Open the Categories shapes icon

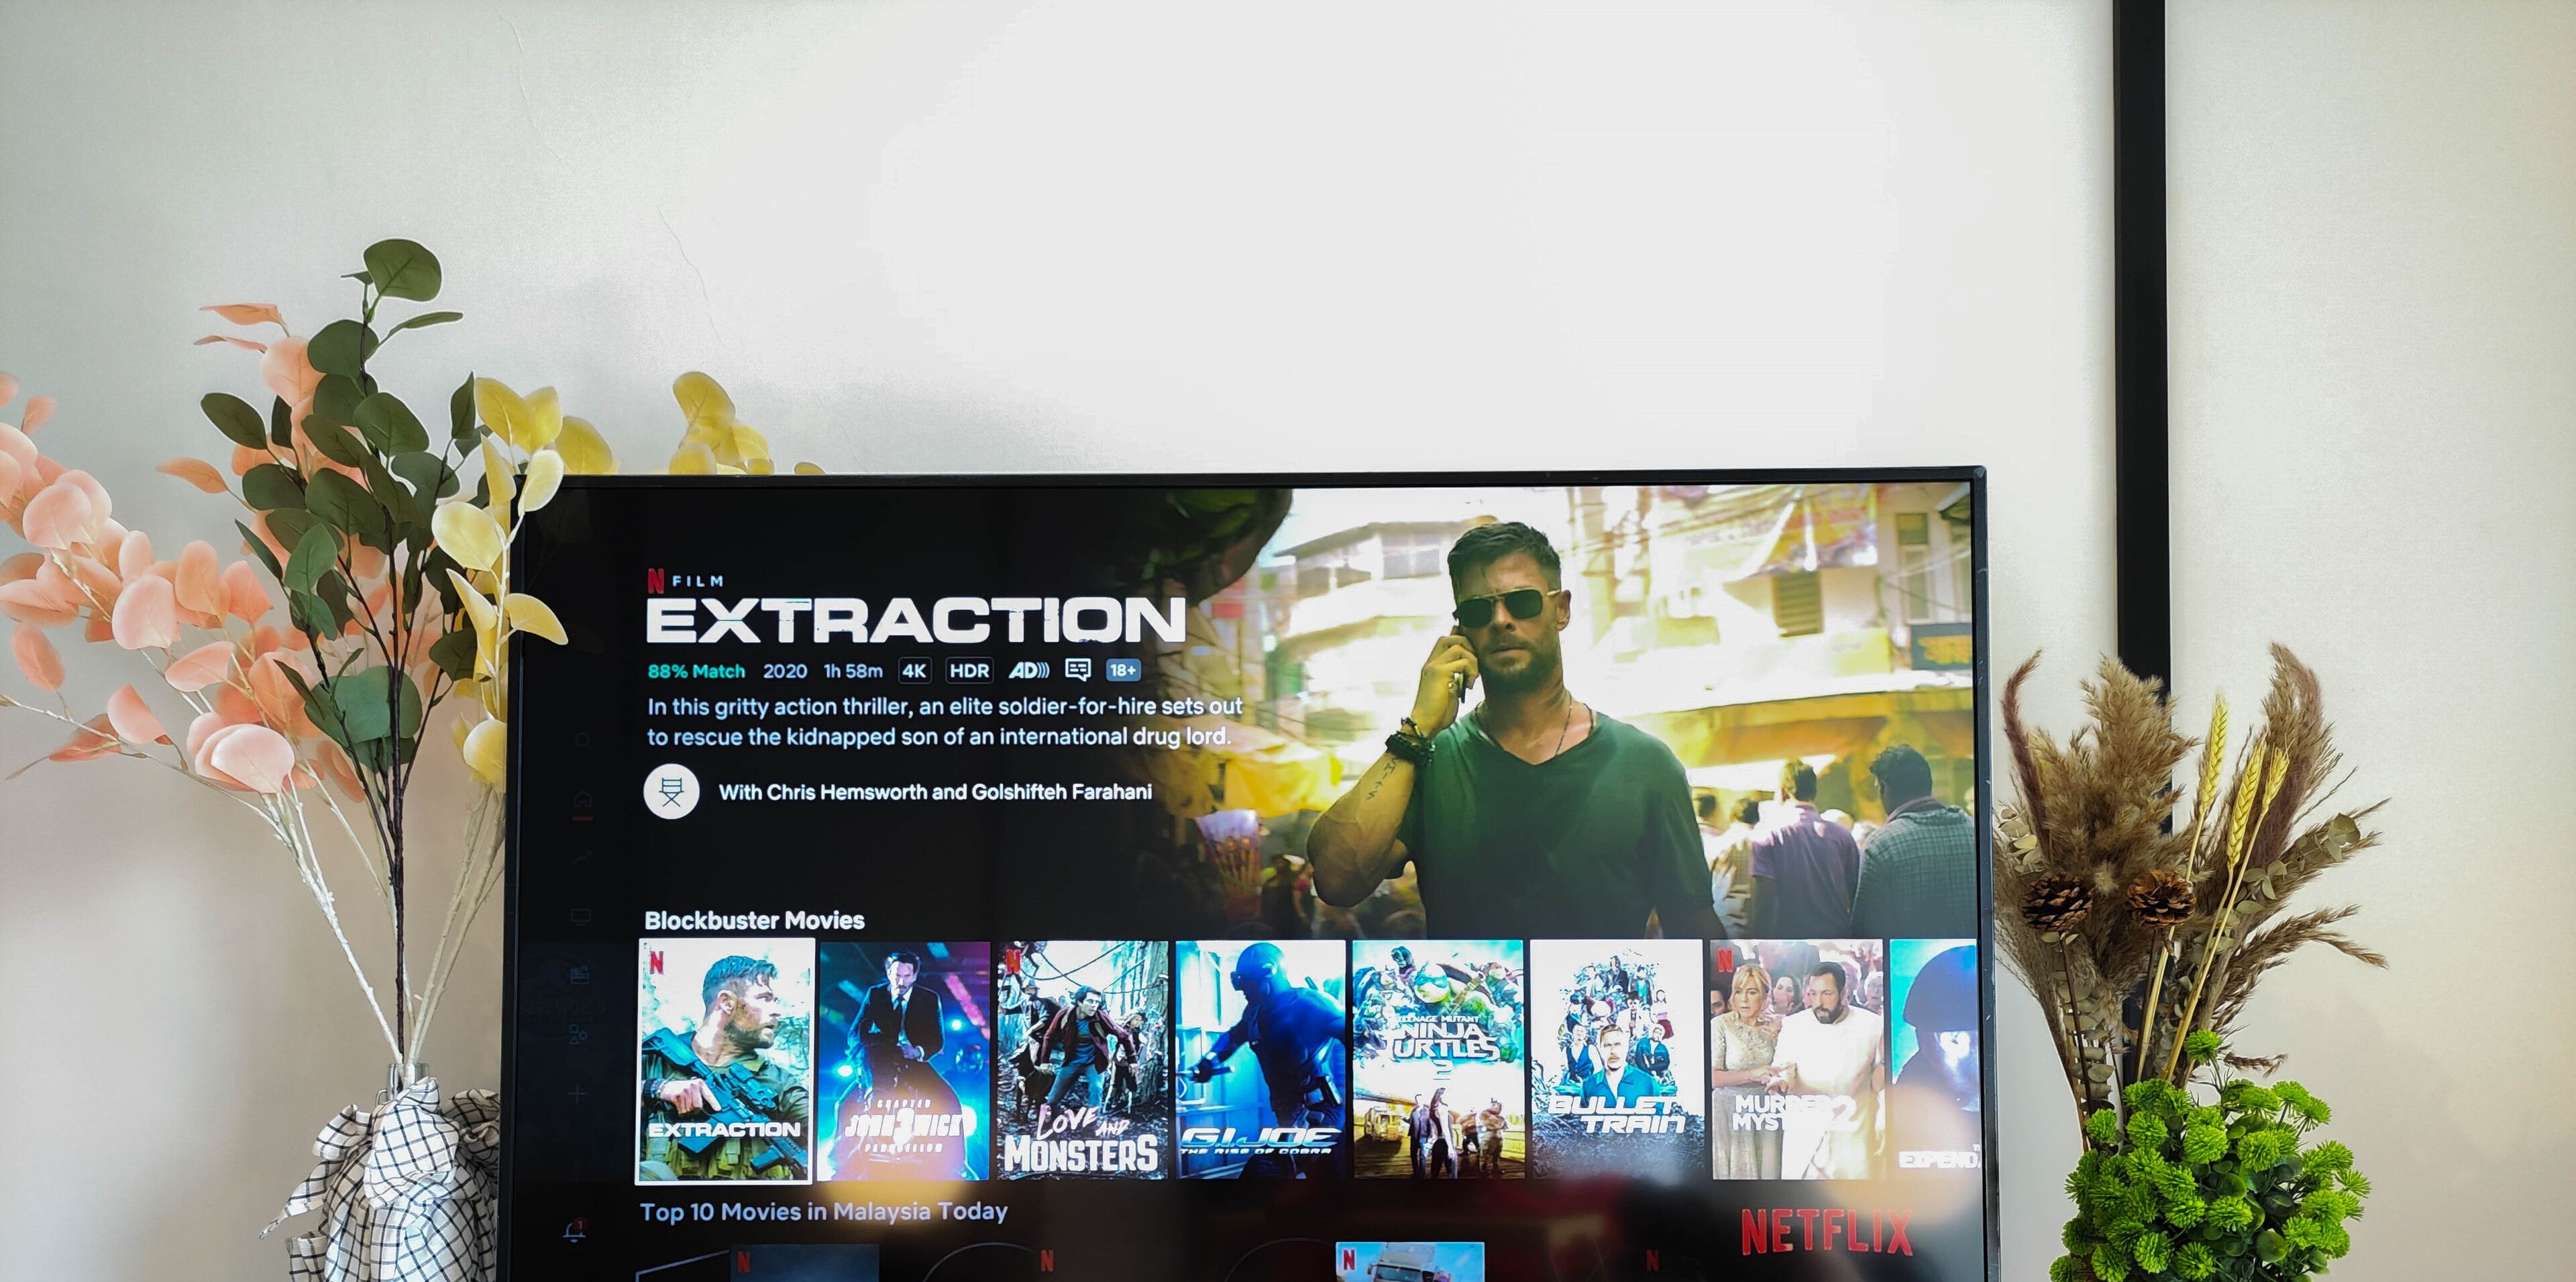(579, 1035)
